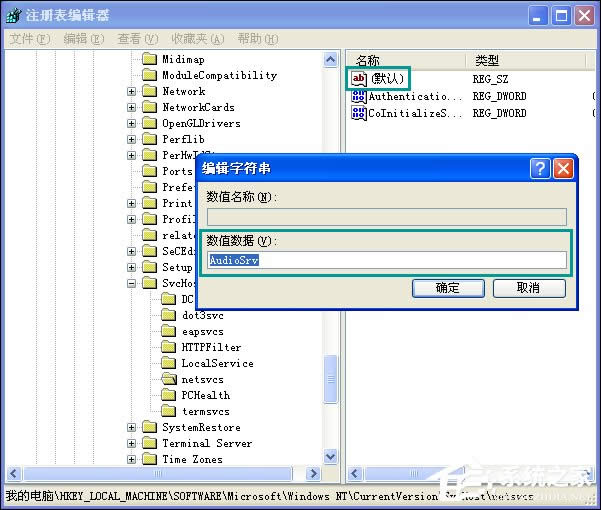Expand the Network tree node
601x510 pixels.
[x=132, y=91]
